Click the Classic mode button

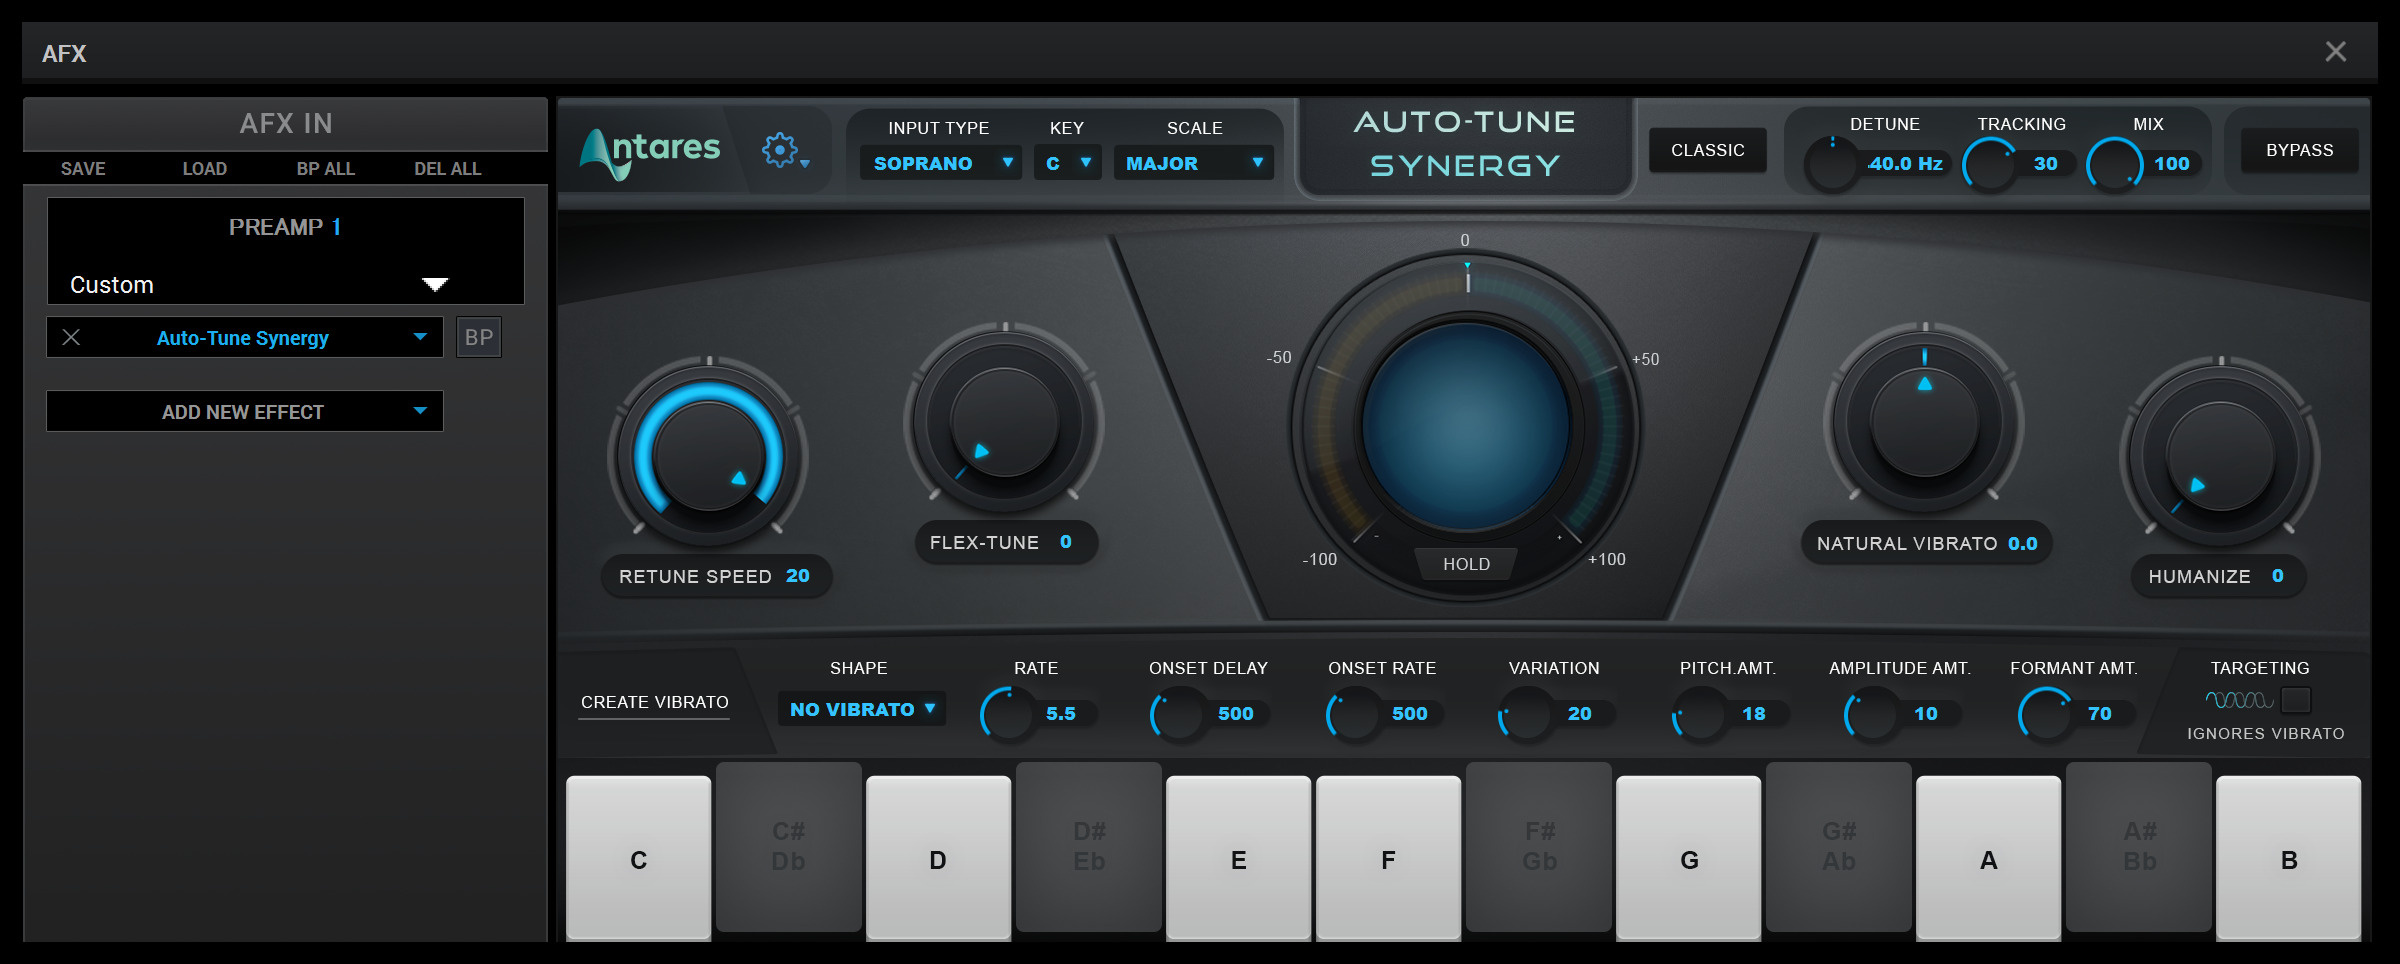pos(1707,149)
